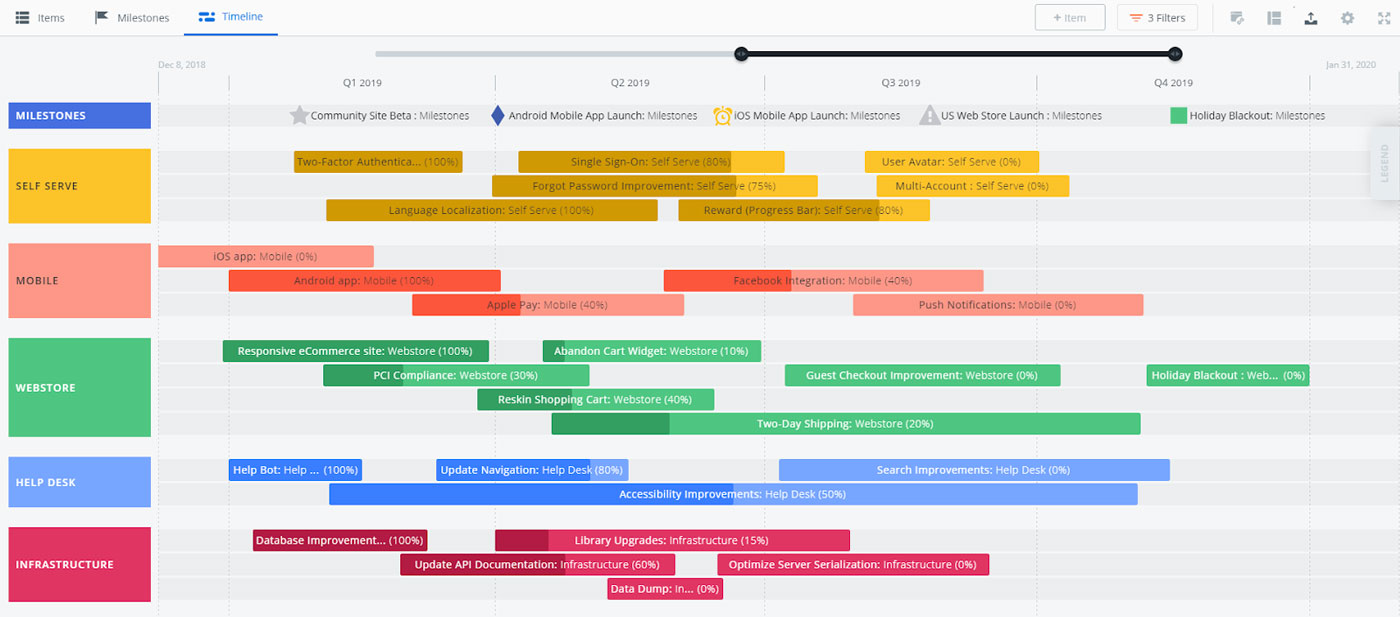1400x617 pixels.
Task: Click the Community Site Beta star milestone
Action: coord(299,115)
